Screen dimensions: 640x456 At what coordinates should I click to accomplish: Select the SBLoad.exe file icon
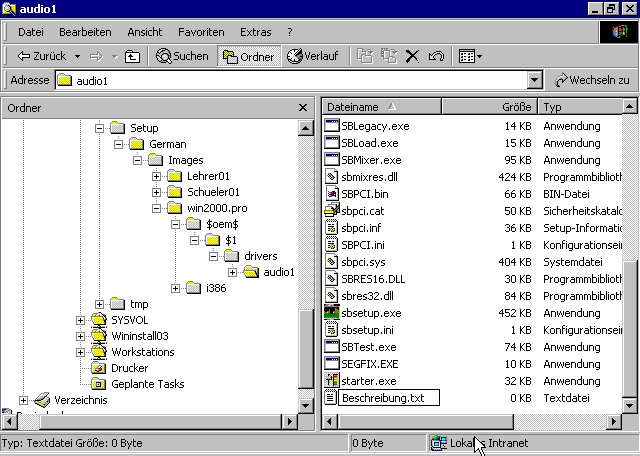[x=331, y=143]
